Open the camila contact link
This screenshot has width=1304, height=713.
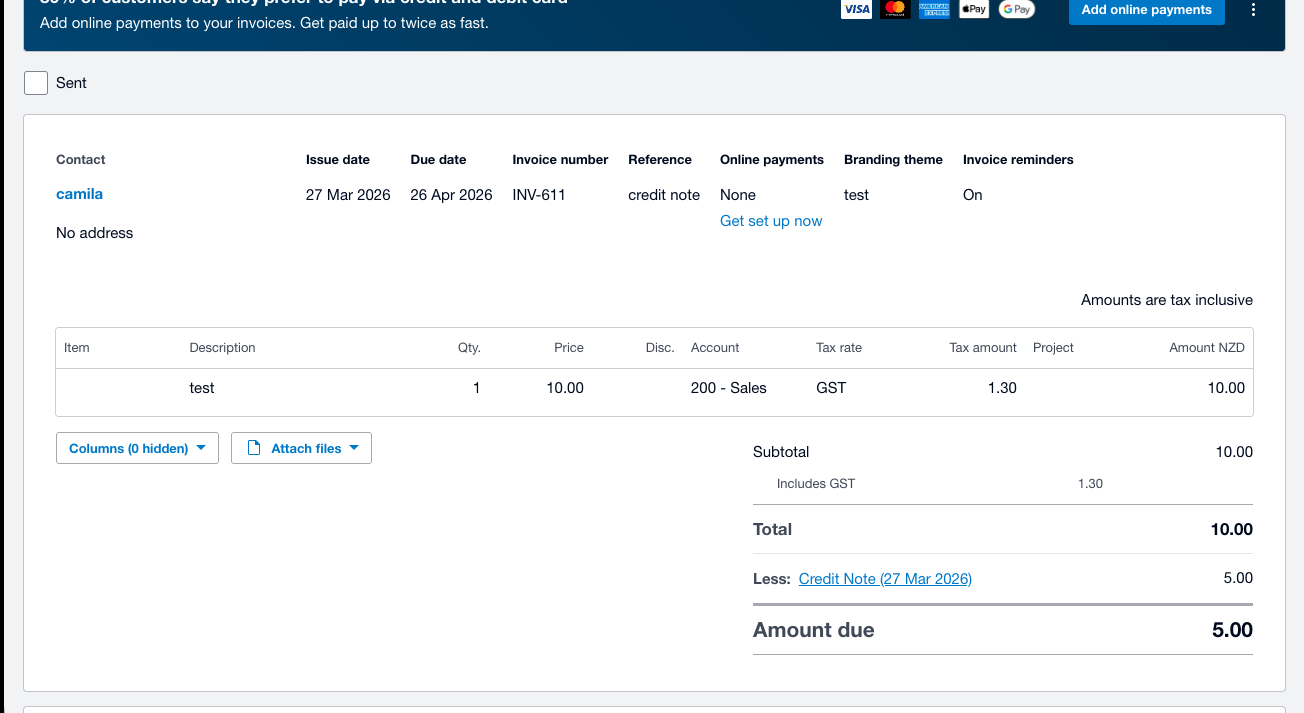79,194
